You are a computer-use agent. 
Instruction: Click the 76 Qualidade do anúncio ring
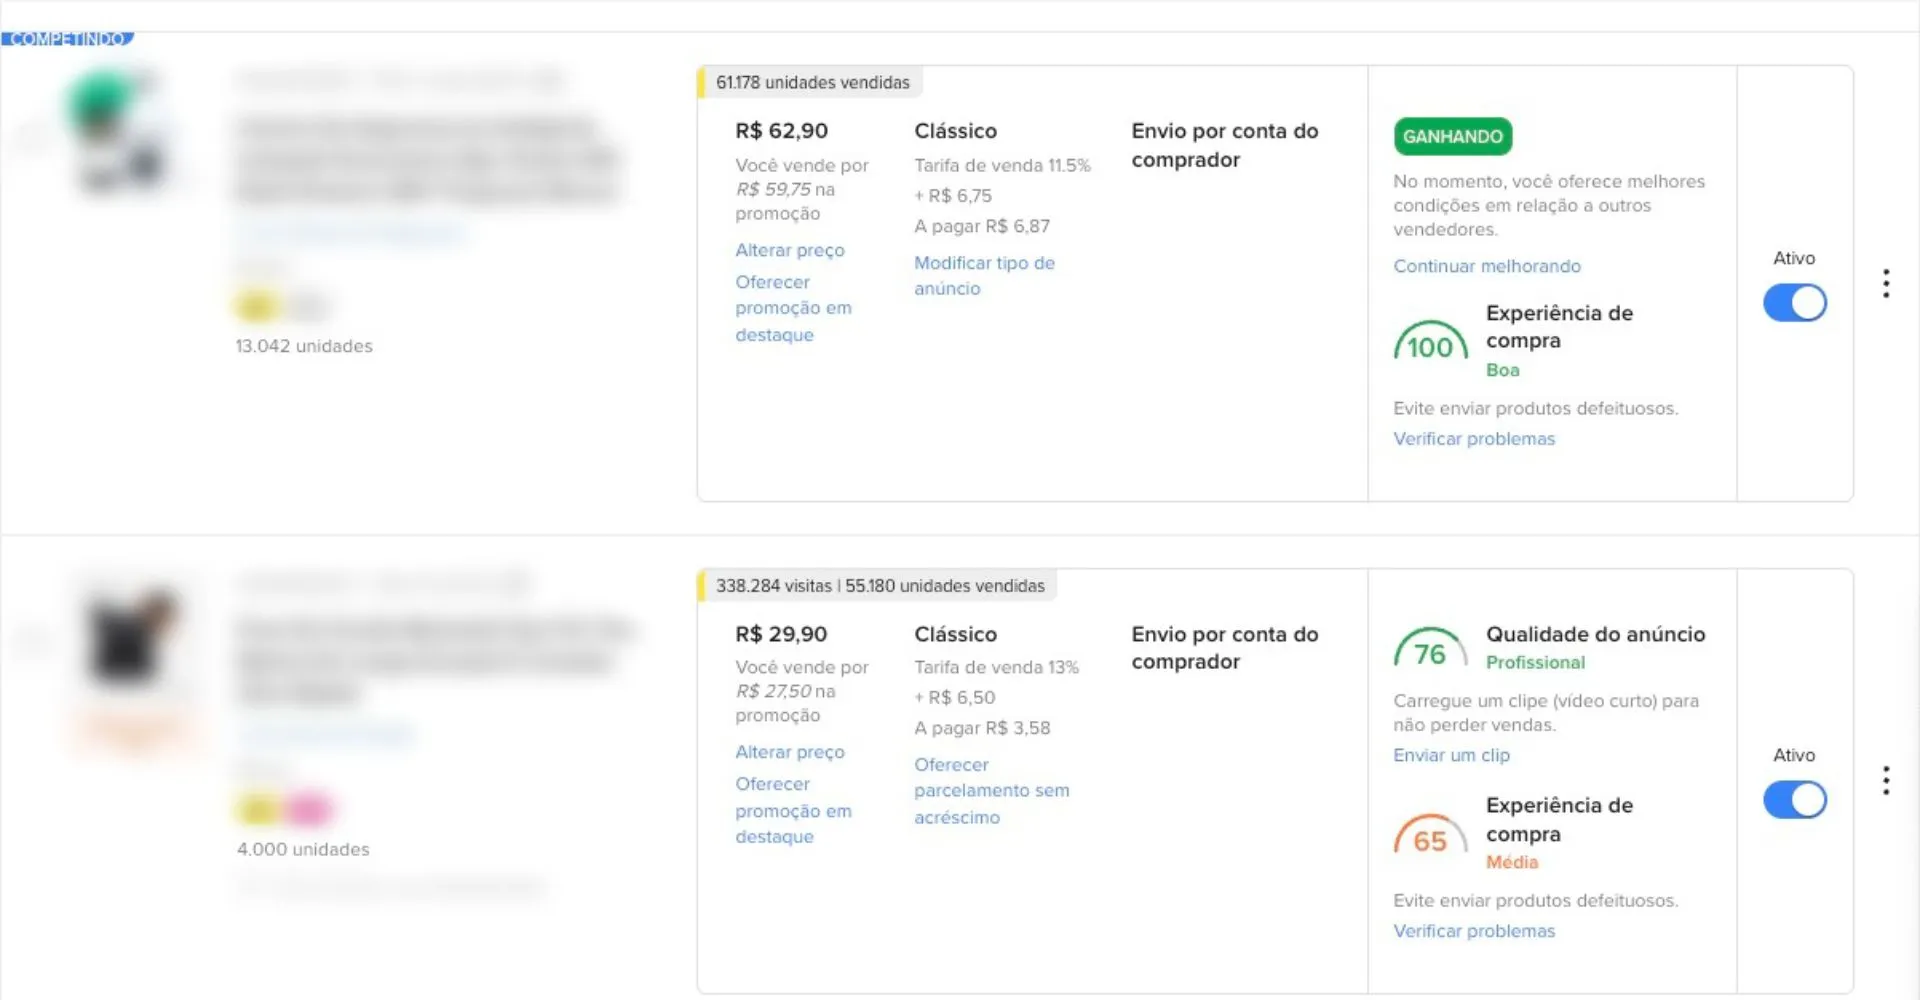(x=1430, y=649)
